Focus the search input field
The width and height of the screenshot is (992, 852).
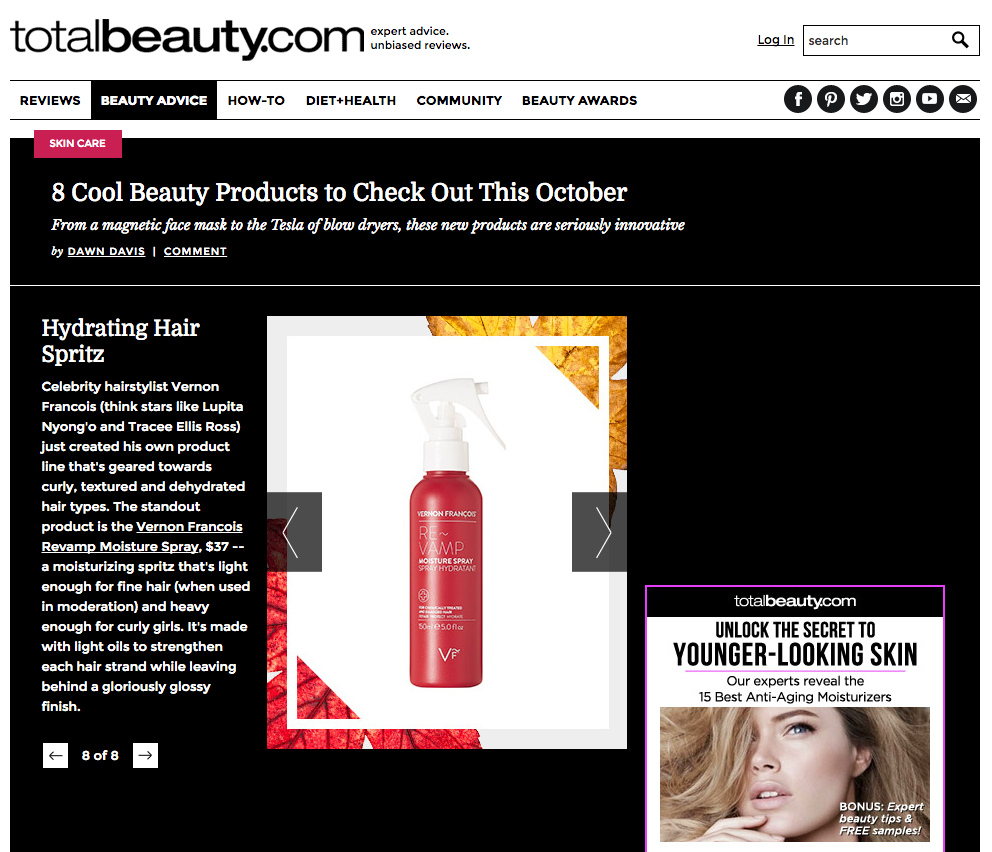pyautogui.click(x=876, y=40)
